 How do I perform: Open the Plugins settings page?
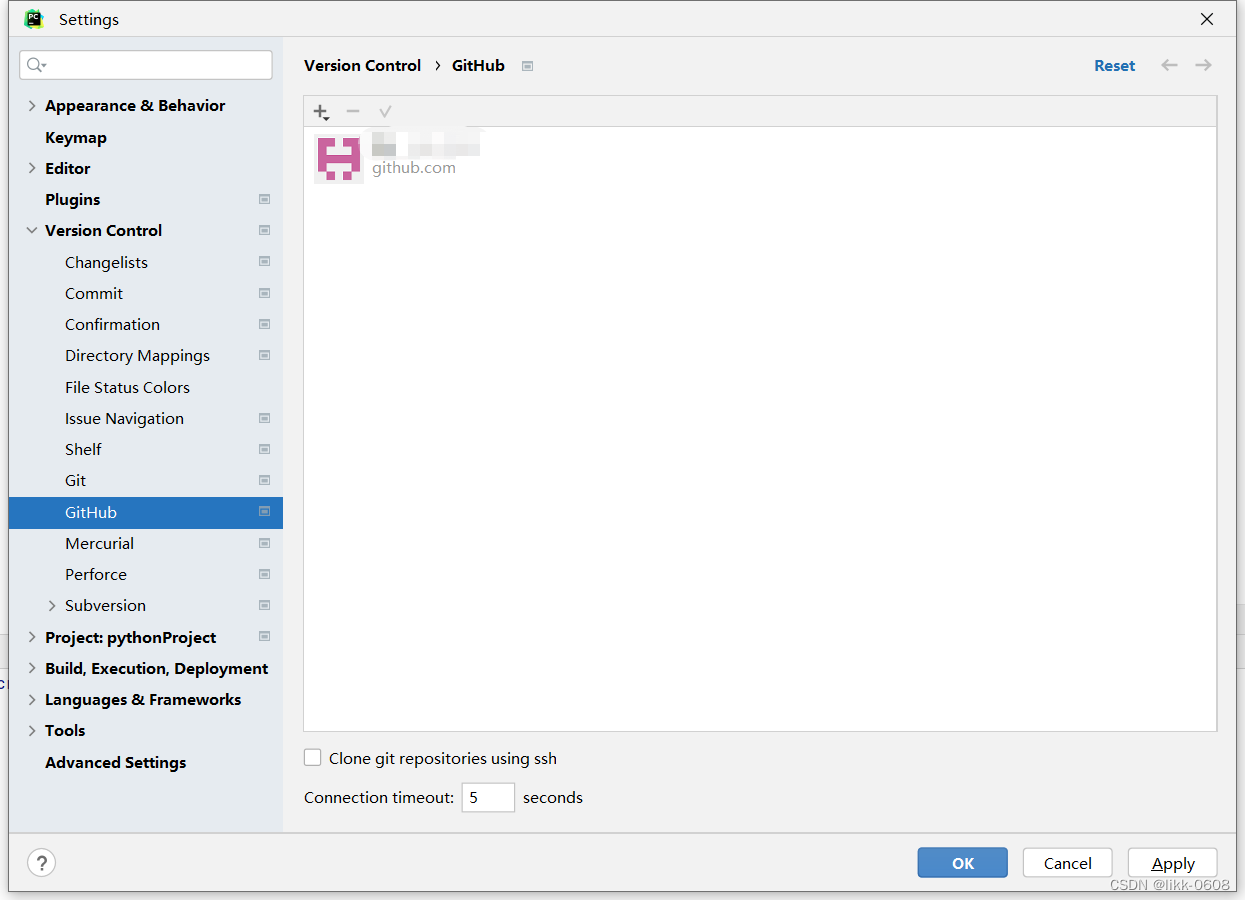coord(73,199)
